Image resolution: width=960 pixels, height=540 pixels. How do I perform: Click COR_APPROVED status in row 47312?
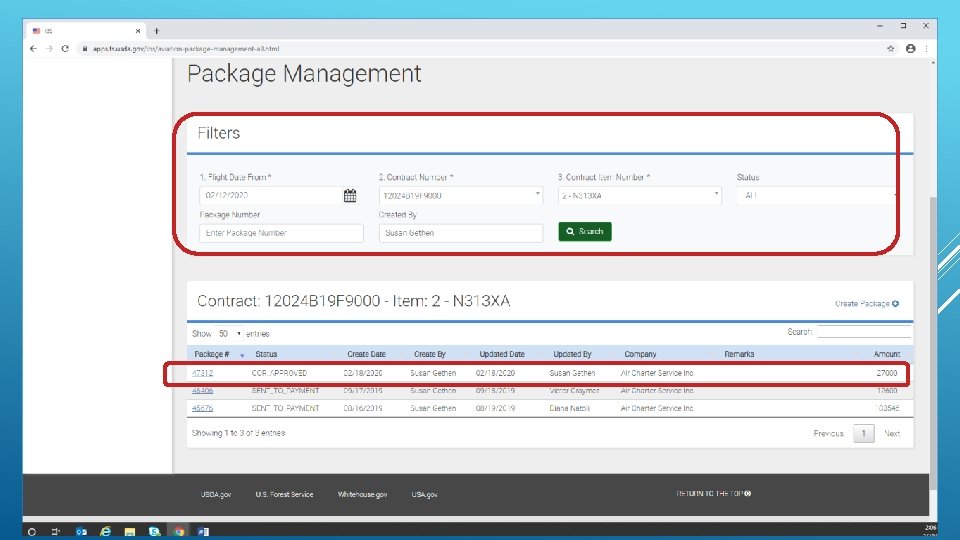(x=279, y=373)
